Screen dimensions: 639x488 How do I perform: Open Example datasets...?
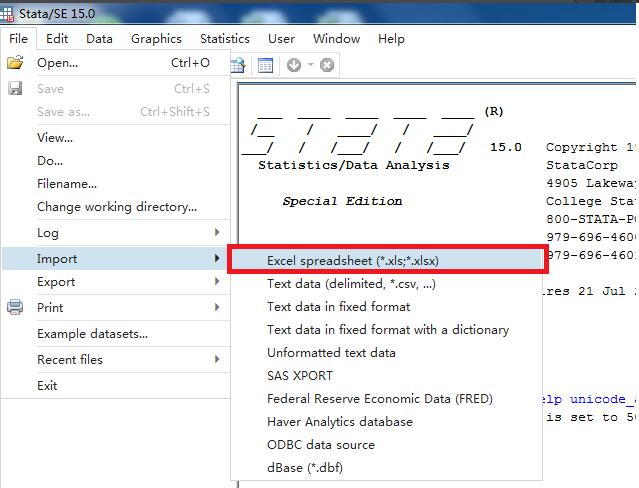tap(116, 333)
